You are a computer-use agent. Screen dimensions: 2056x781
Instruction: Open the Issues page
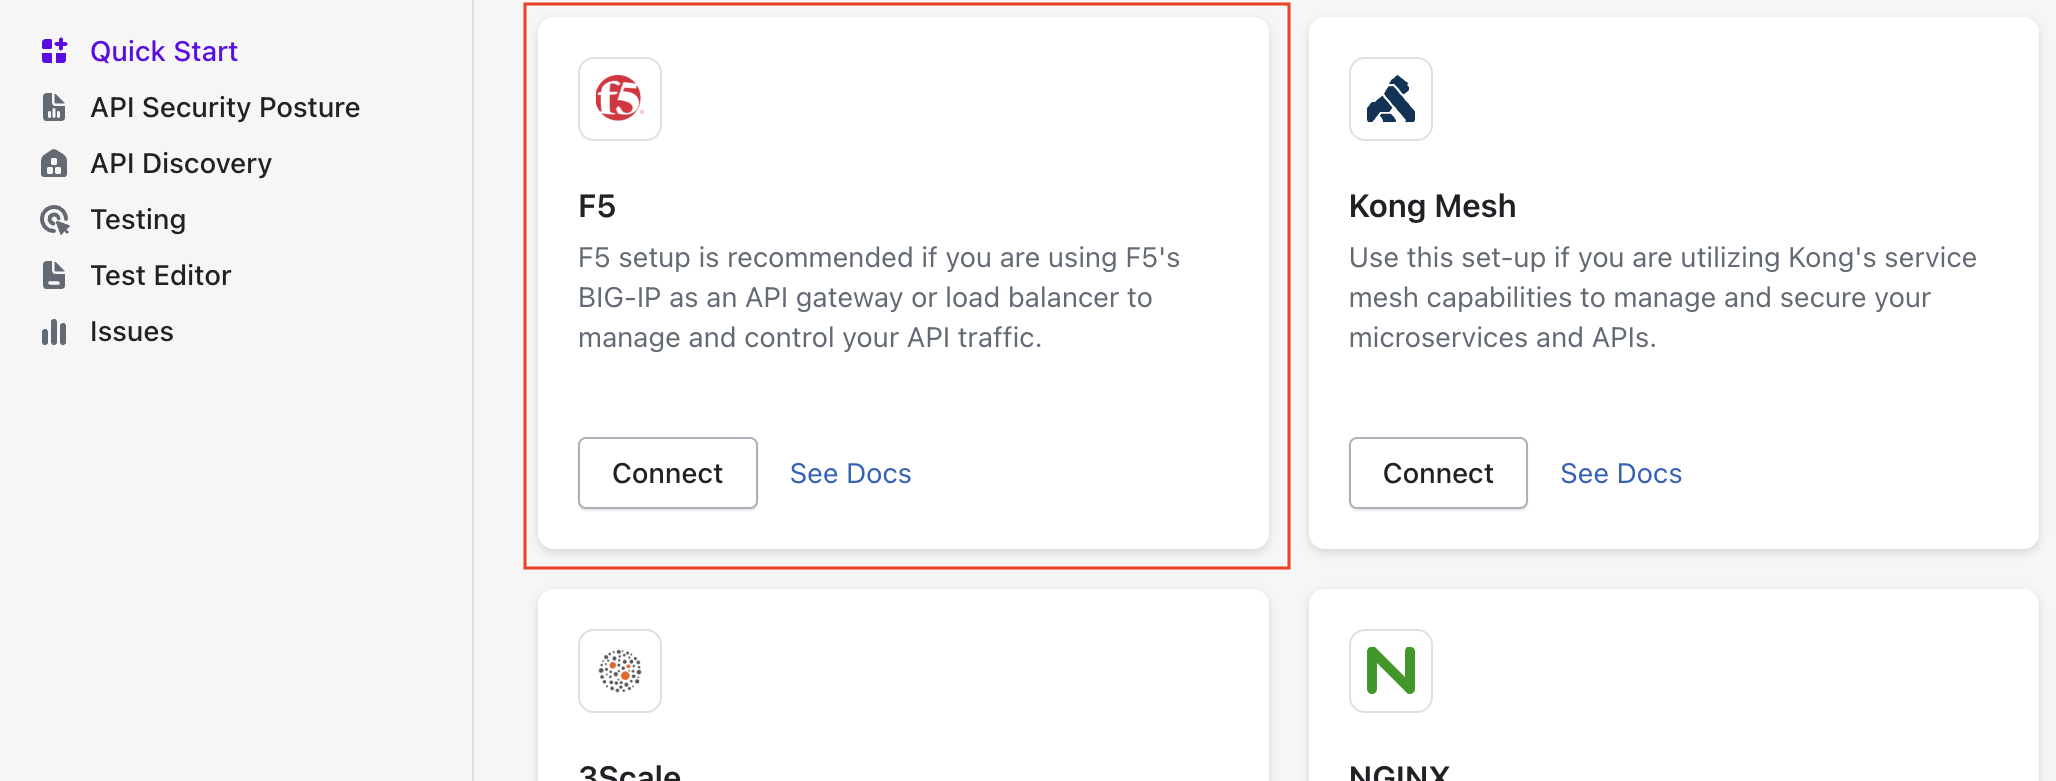(x=132, y=332)
